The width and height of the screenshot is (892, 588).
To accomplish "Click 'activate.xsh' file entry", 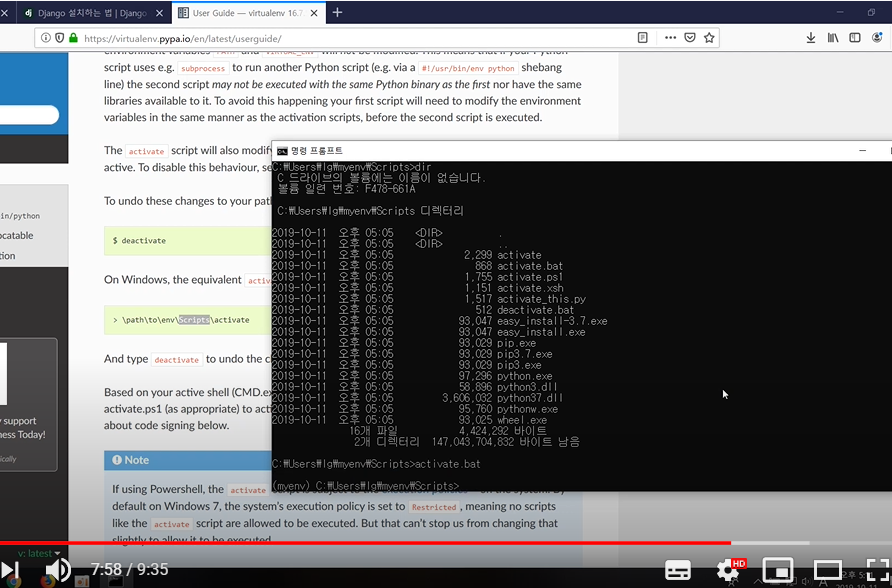I will tap(530, 288).
